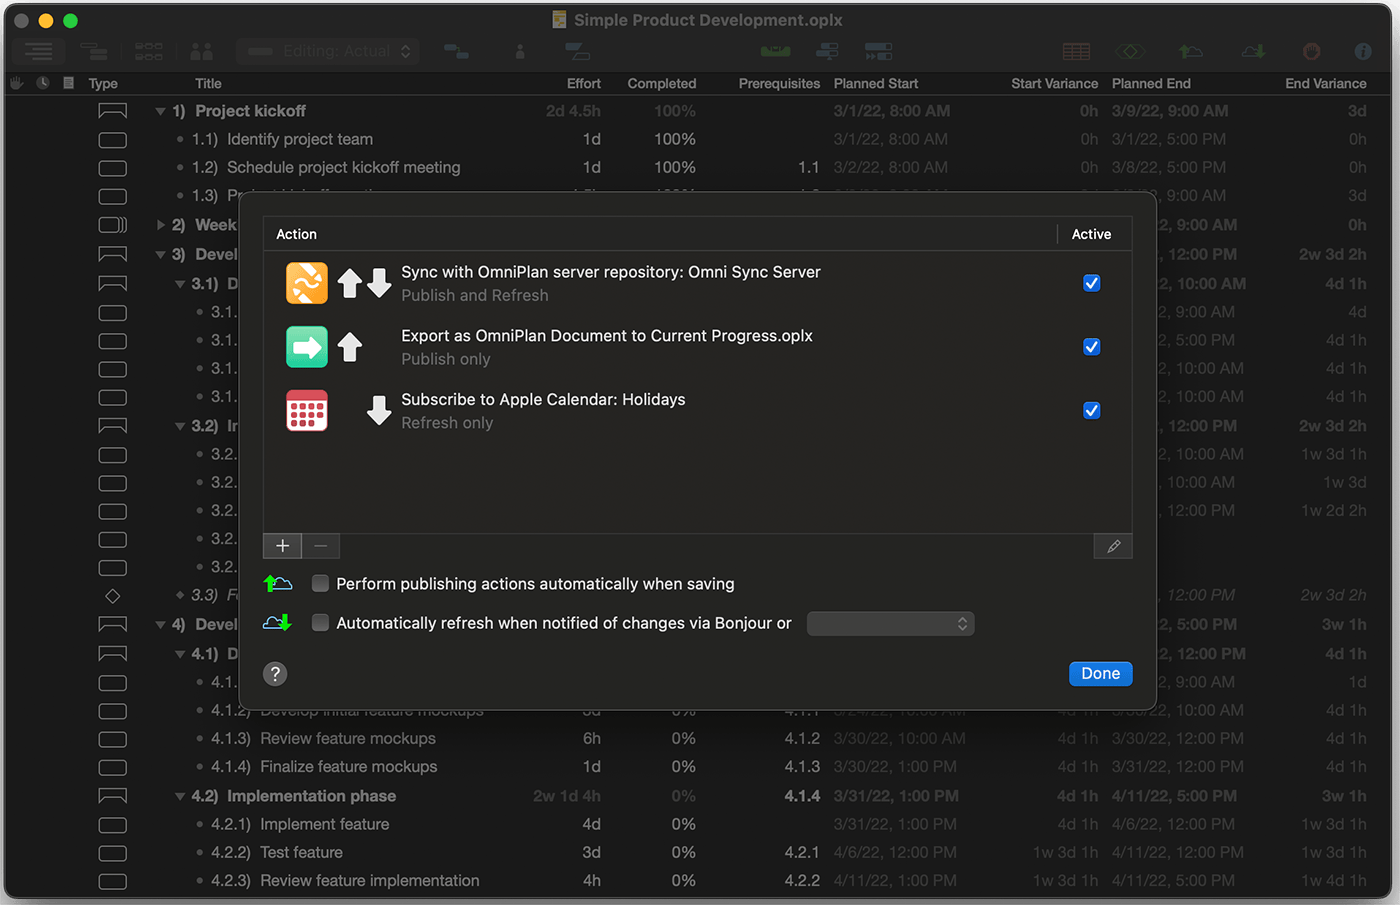This screenshot has width=1400, height=905.
Task: Select the Omni Sync Server orange sync icon
Action: click(x=306, y=283)
